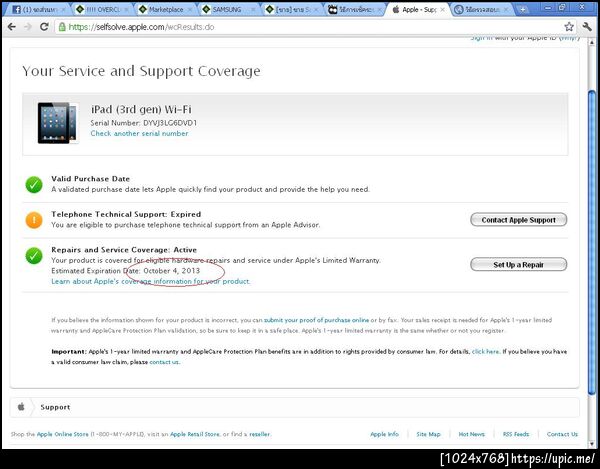600x469 pixels.
Task: Switch to the Marketplace tab
Action: (x=165, y=10)
